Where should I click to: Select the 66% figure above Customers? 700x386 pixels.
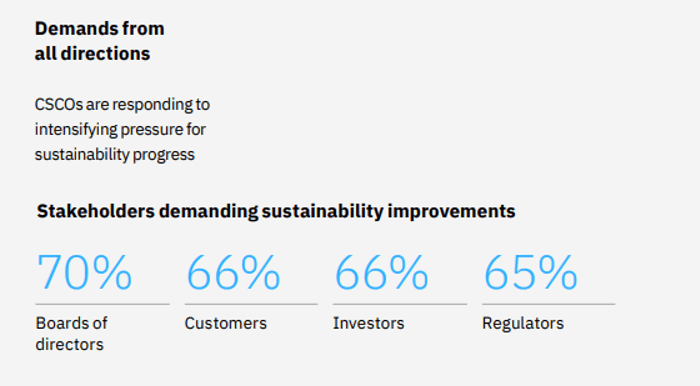click(233, 272)
